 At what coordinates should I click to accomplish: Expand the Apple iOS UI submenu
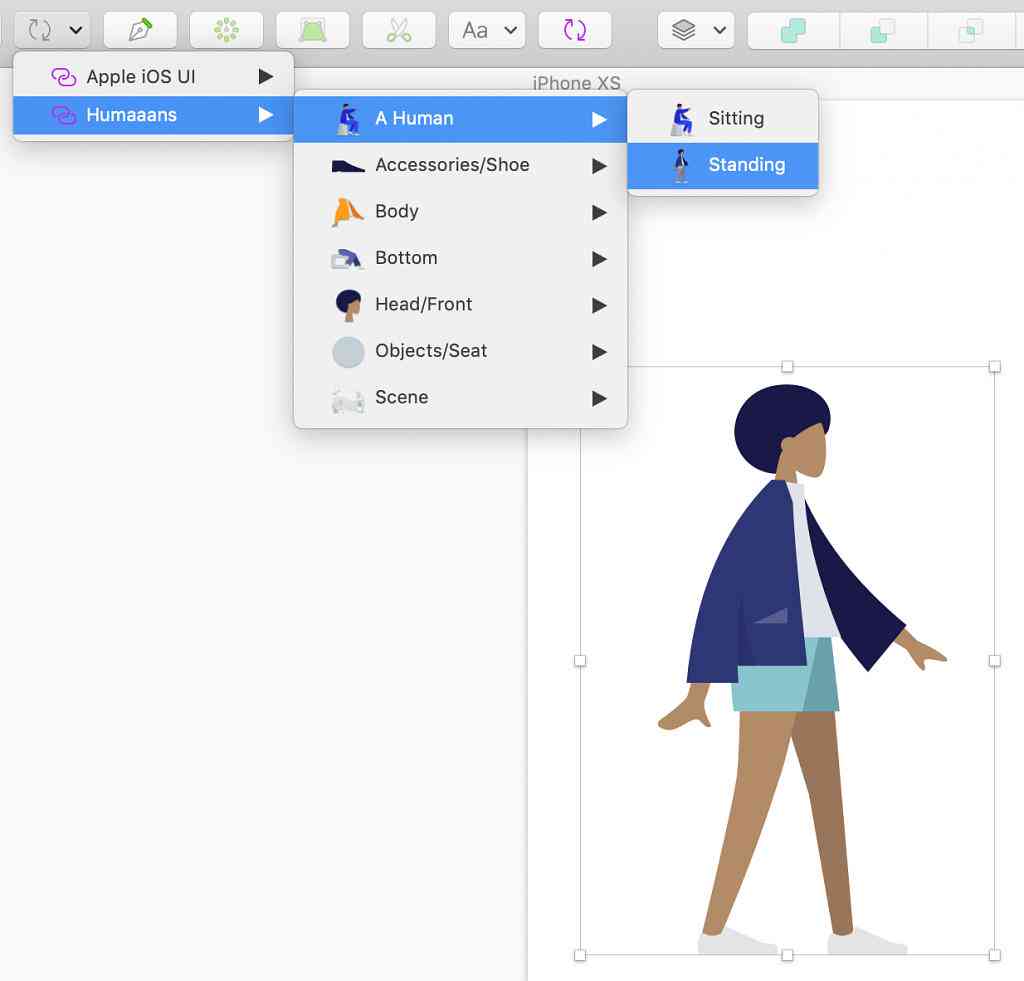coord(153,76)
